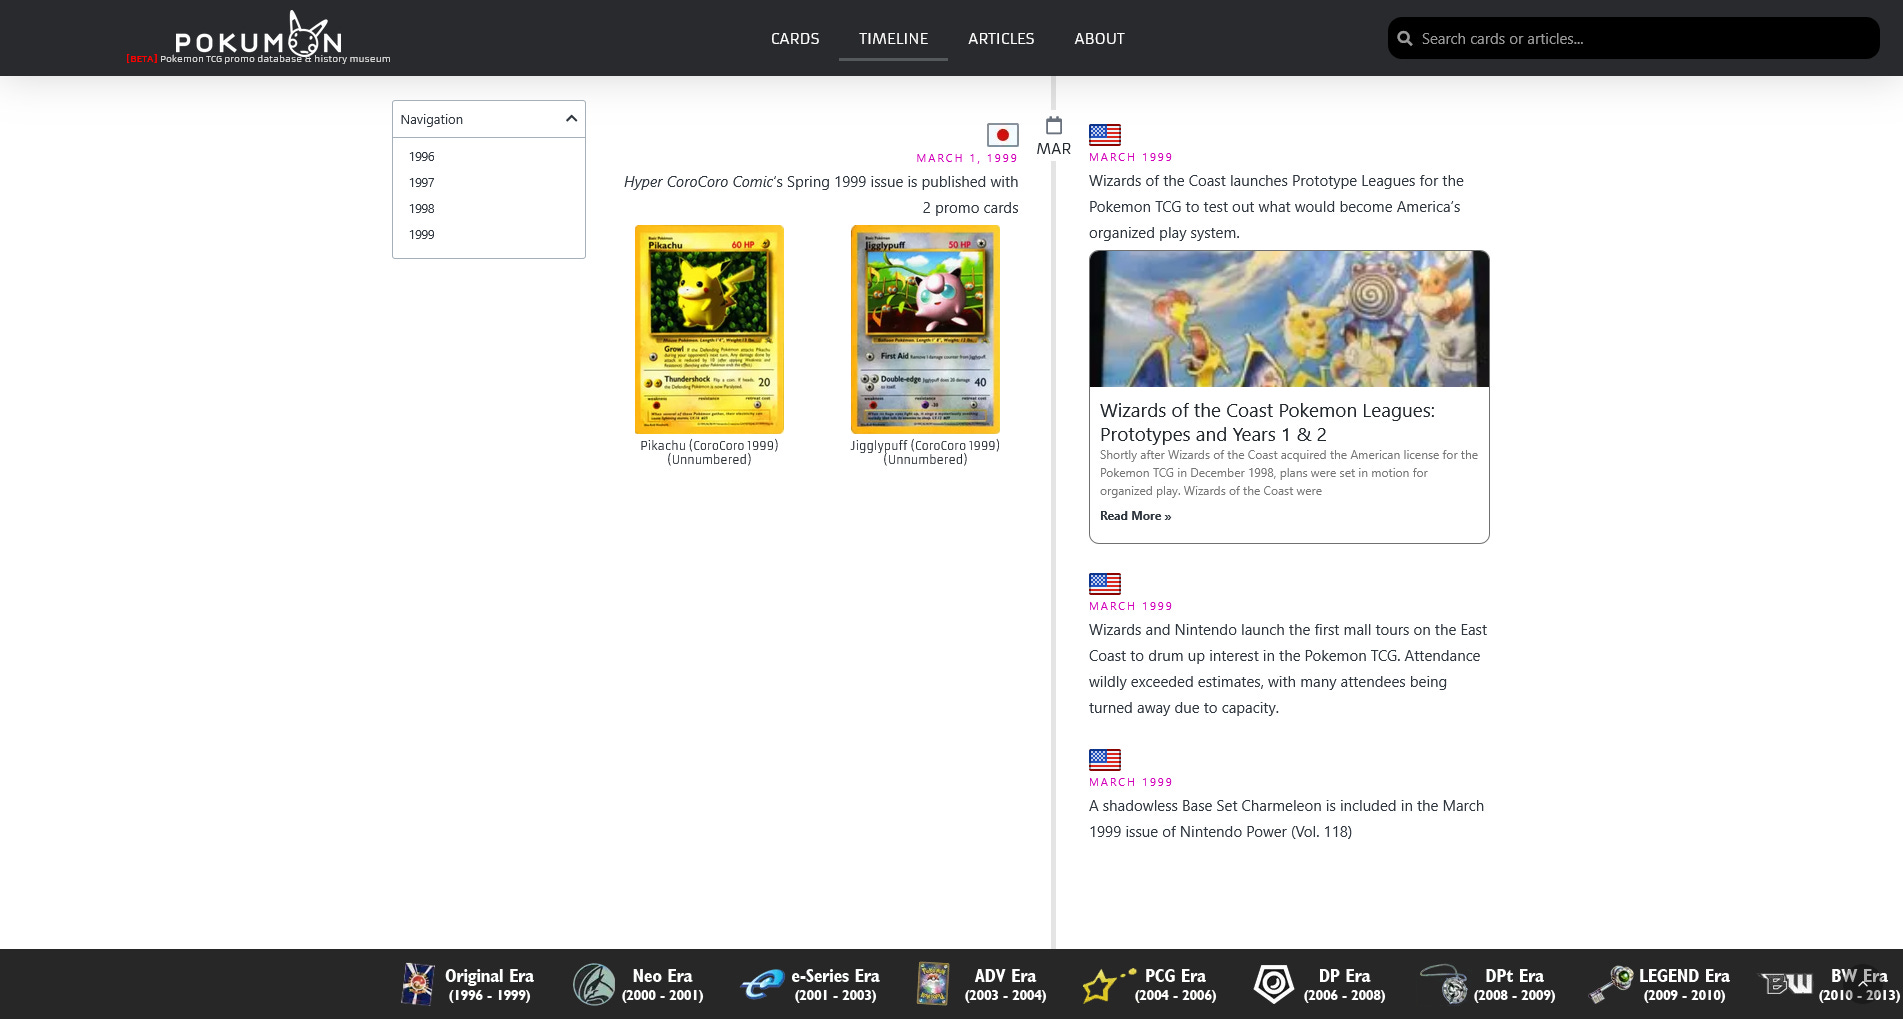This screenshot has height=1019, width=1903.
Task: Open PCG Era (2004 - 2006)
Action: pos(1150,984)
